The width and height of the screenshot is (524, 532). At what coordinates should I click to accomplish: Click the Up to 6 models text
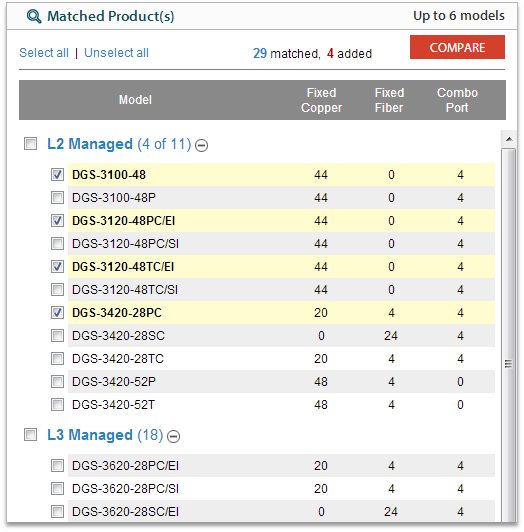pyautogui.click(x=459, y=16)
